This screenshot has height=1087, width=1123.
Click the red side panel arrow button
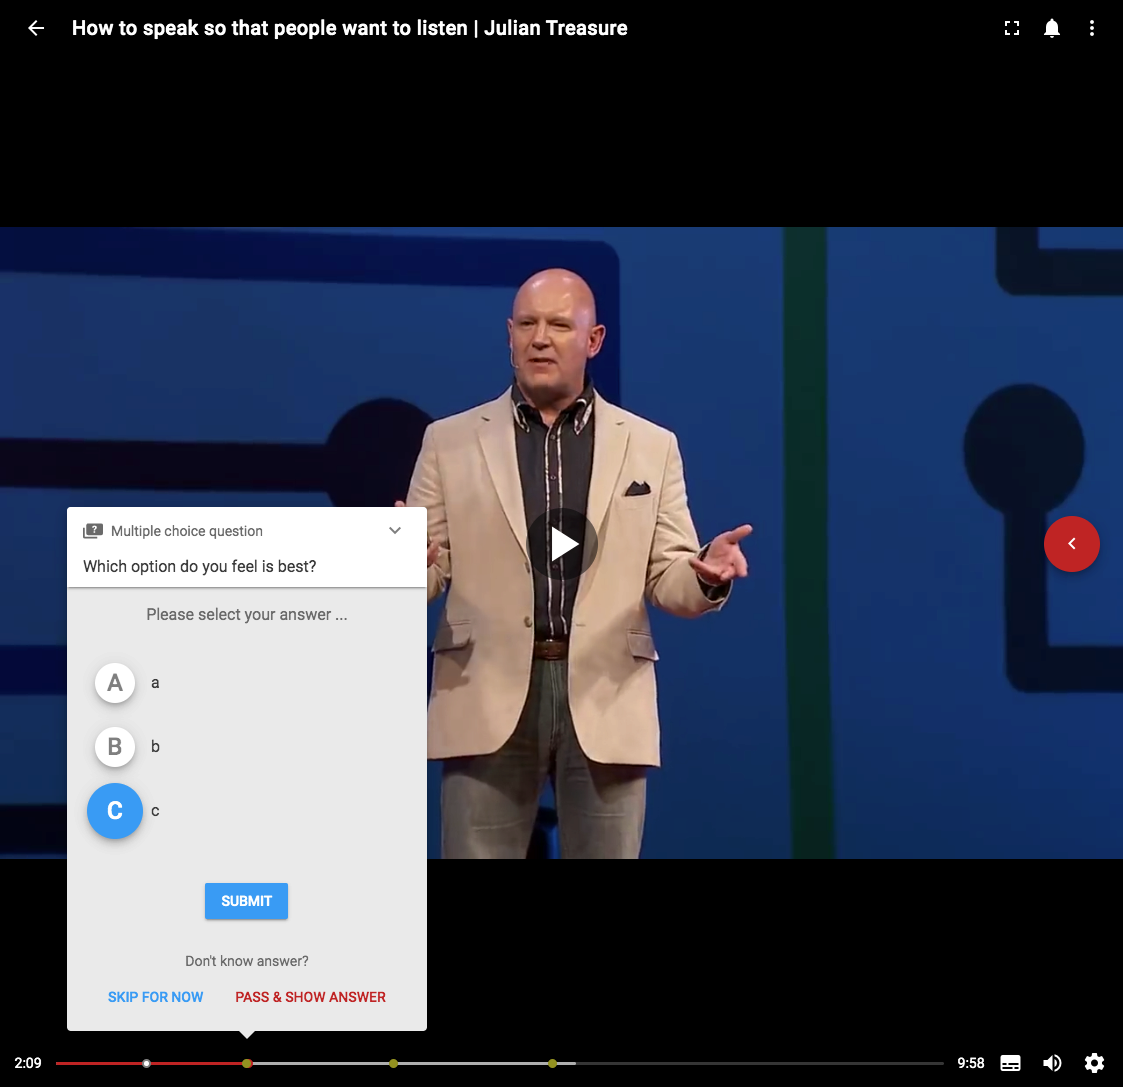pos(1071,544)
